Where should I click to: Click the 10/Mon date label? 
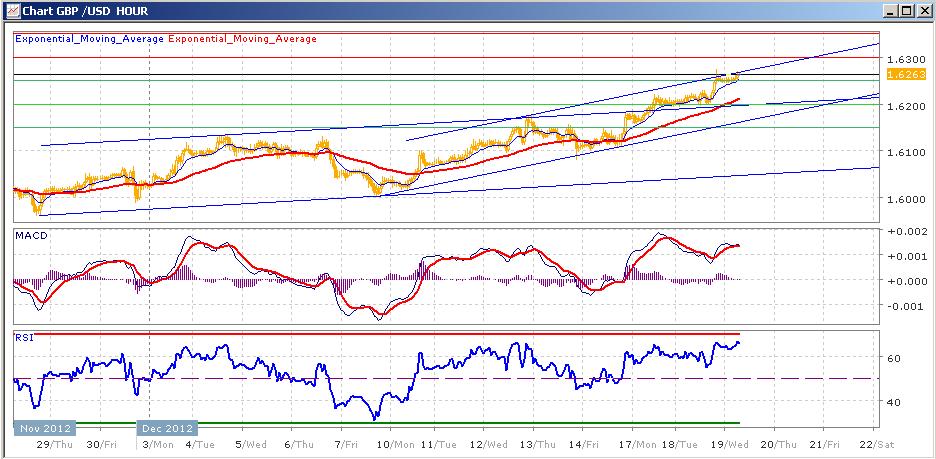[x=397, y=445]
